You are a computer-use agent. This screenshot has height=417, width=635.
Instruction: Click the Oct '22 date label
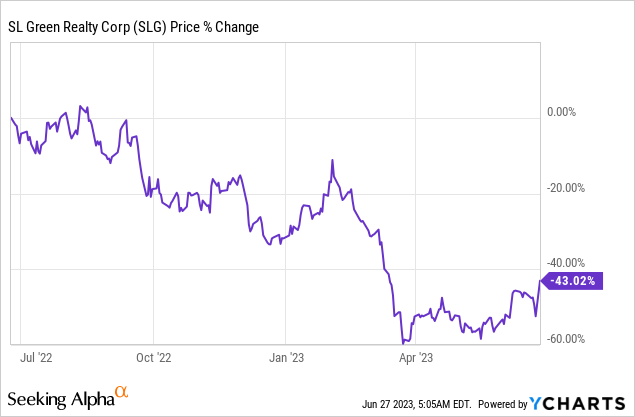click(153, 355)
